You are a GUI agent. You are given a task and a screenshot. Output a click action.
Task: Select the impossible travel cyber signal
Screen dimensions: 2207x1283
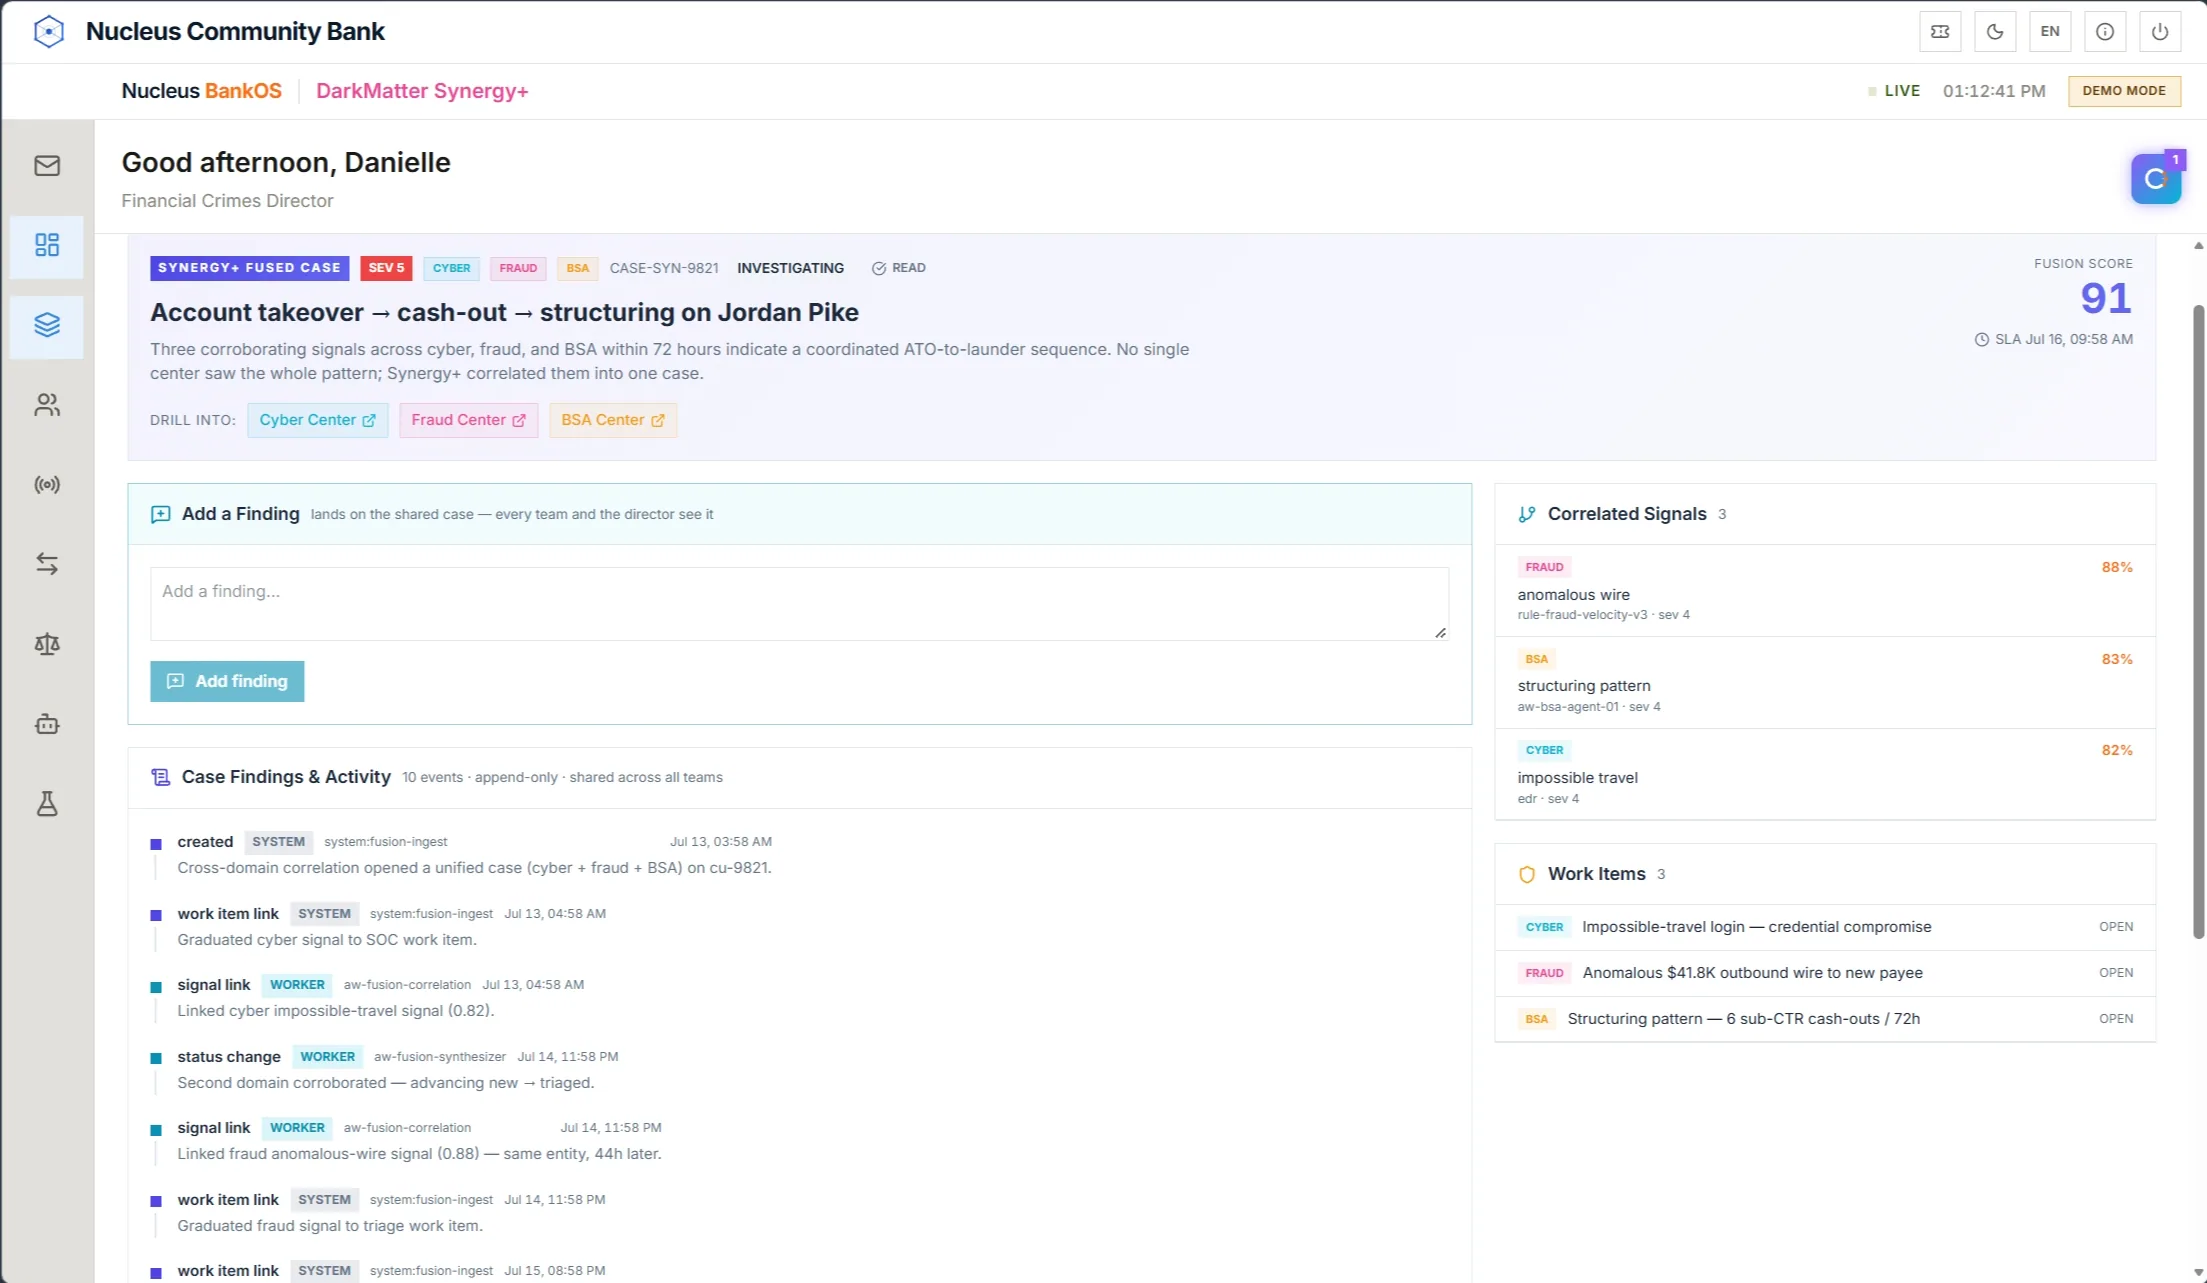[x=1825, y=774]
